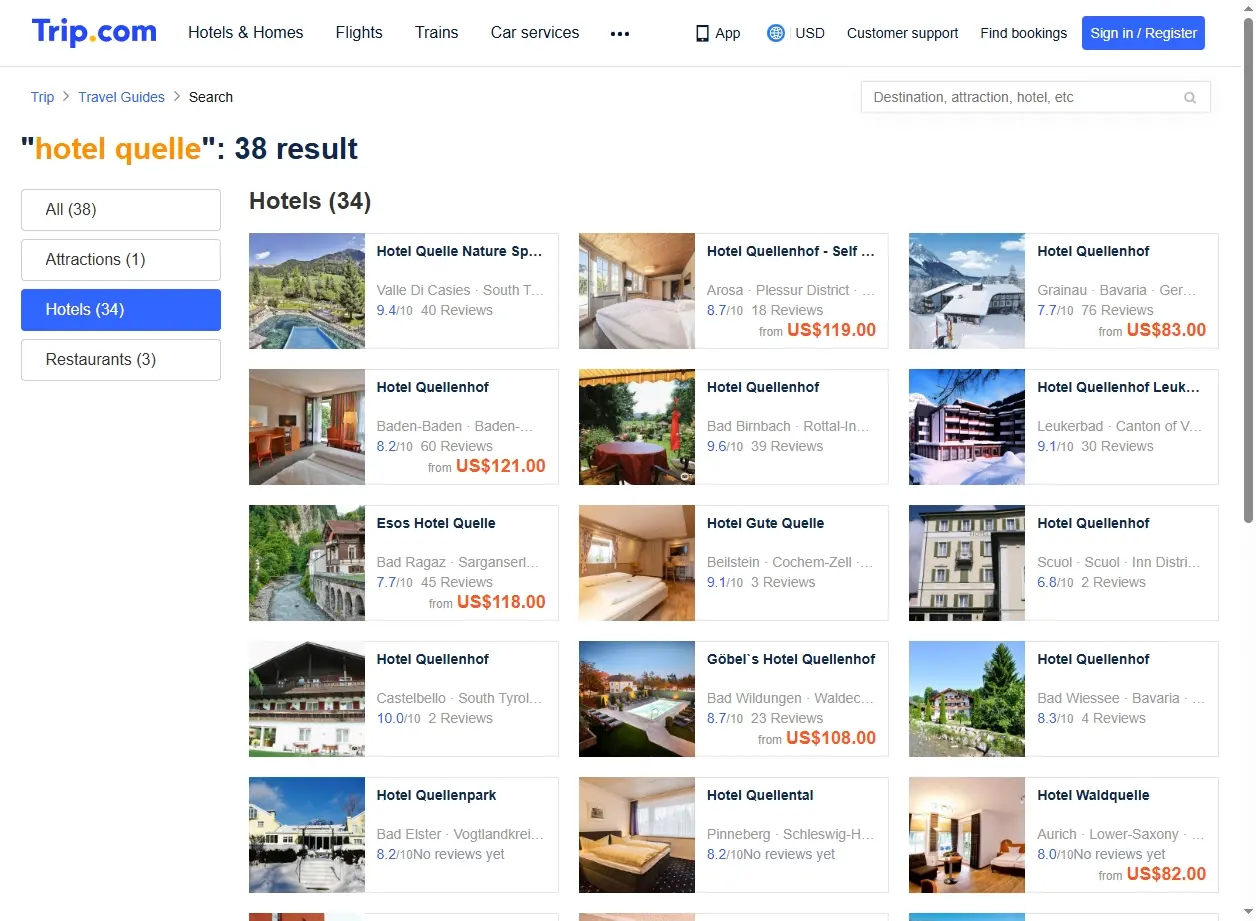
Task: Click the 76 Reviews text
Action: [x=1118, y=311]
